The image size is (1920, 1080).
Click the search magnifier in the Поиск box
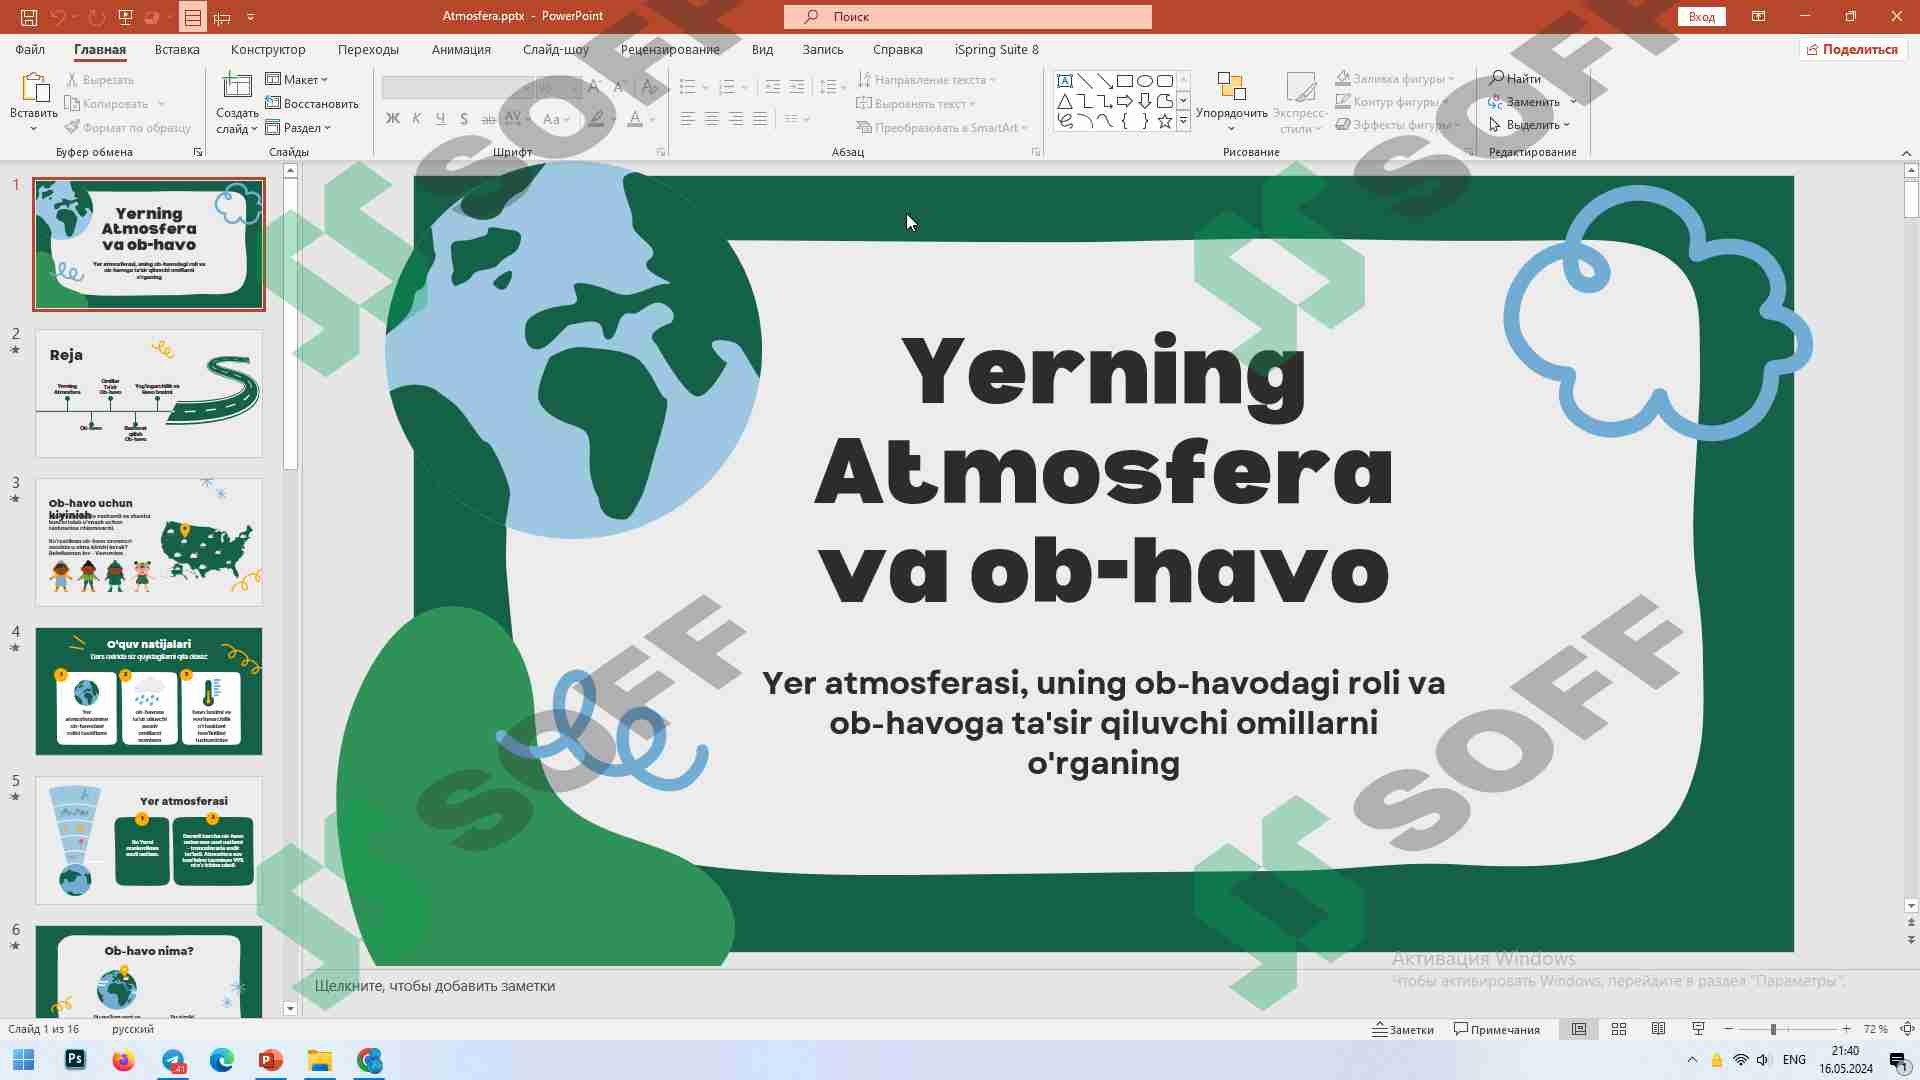click(x=811, y=17)
